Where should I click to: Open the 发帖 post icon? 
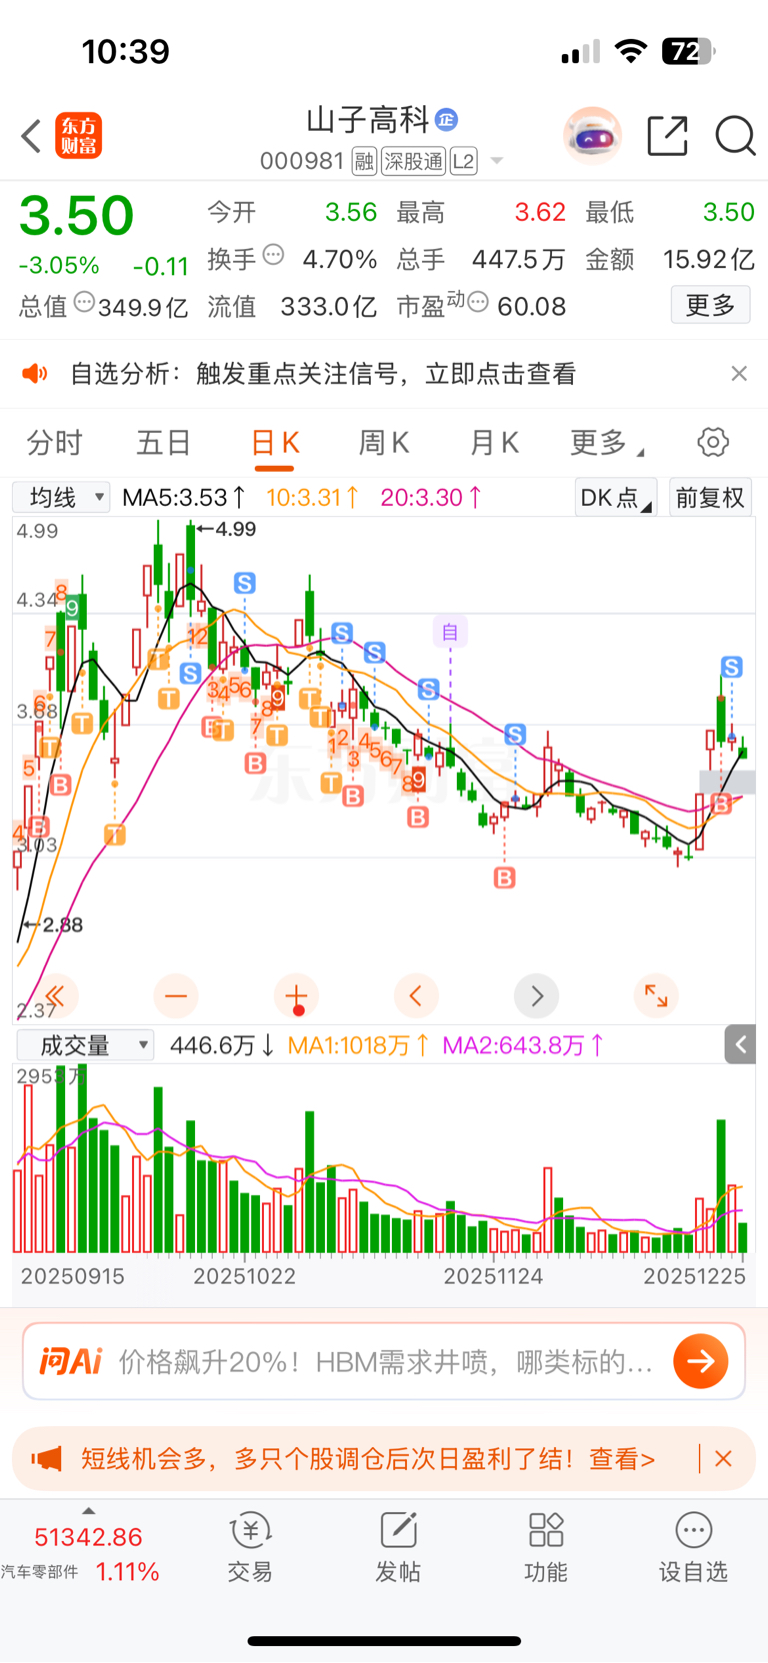[x=398, y=1546]
